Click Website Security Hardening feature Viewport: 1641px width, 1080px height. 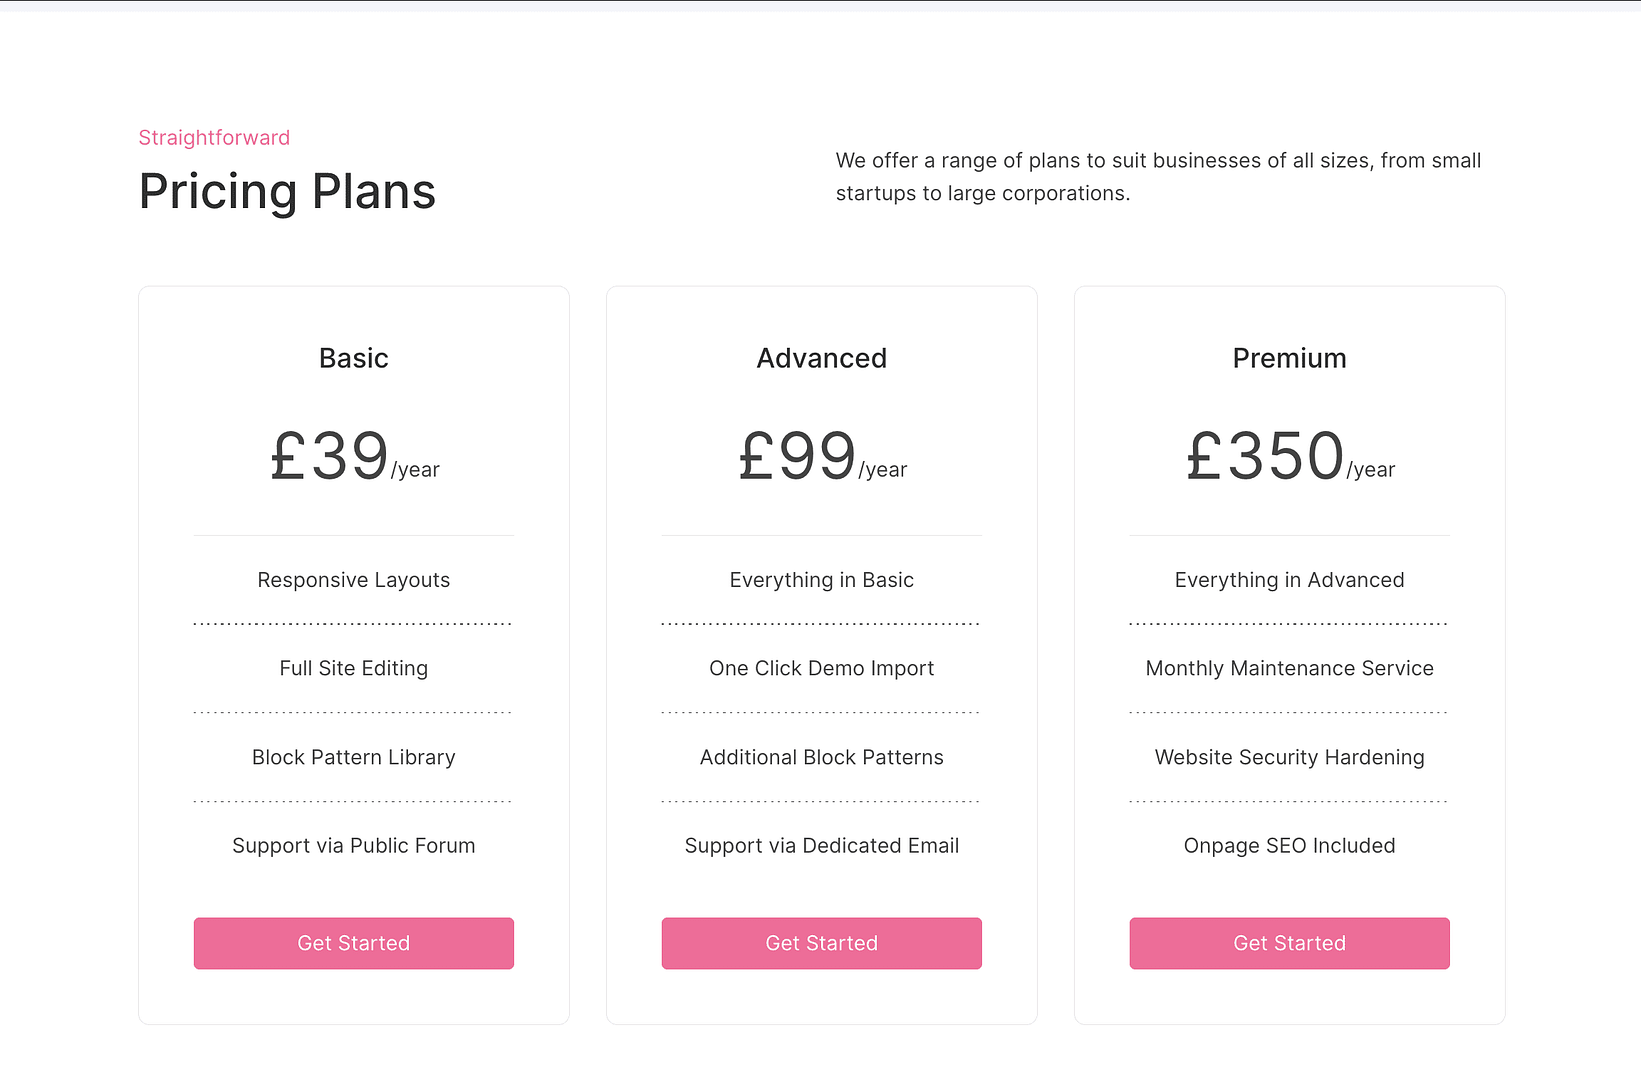coord(1290,757)
